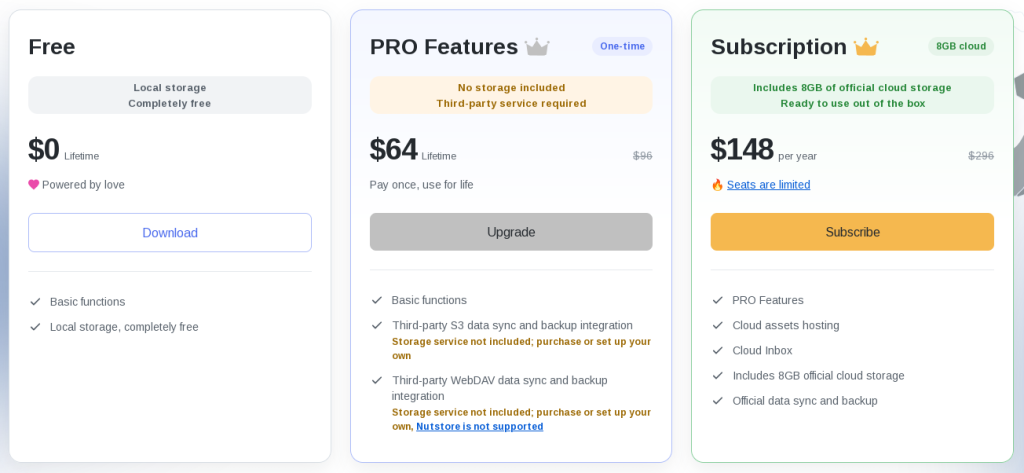
Task: Click the 8GB cloud badge
Action: click(x=961, y=46)
